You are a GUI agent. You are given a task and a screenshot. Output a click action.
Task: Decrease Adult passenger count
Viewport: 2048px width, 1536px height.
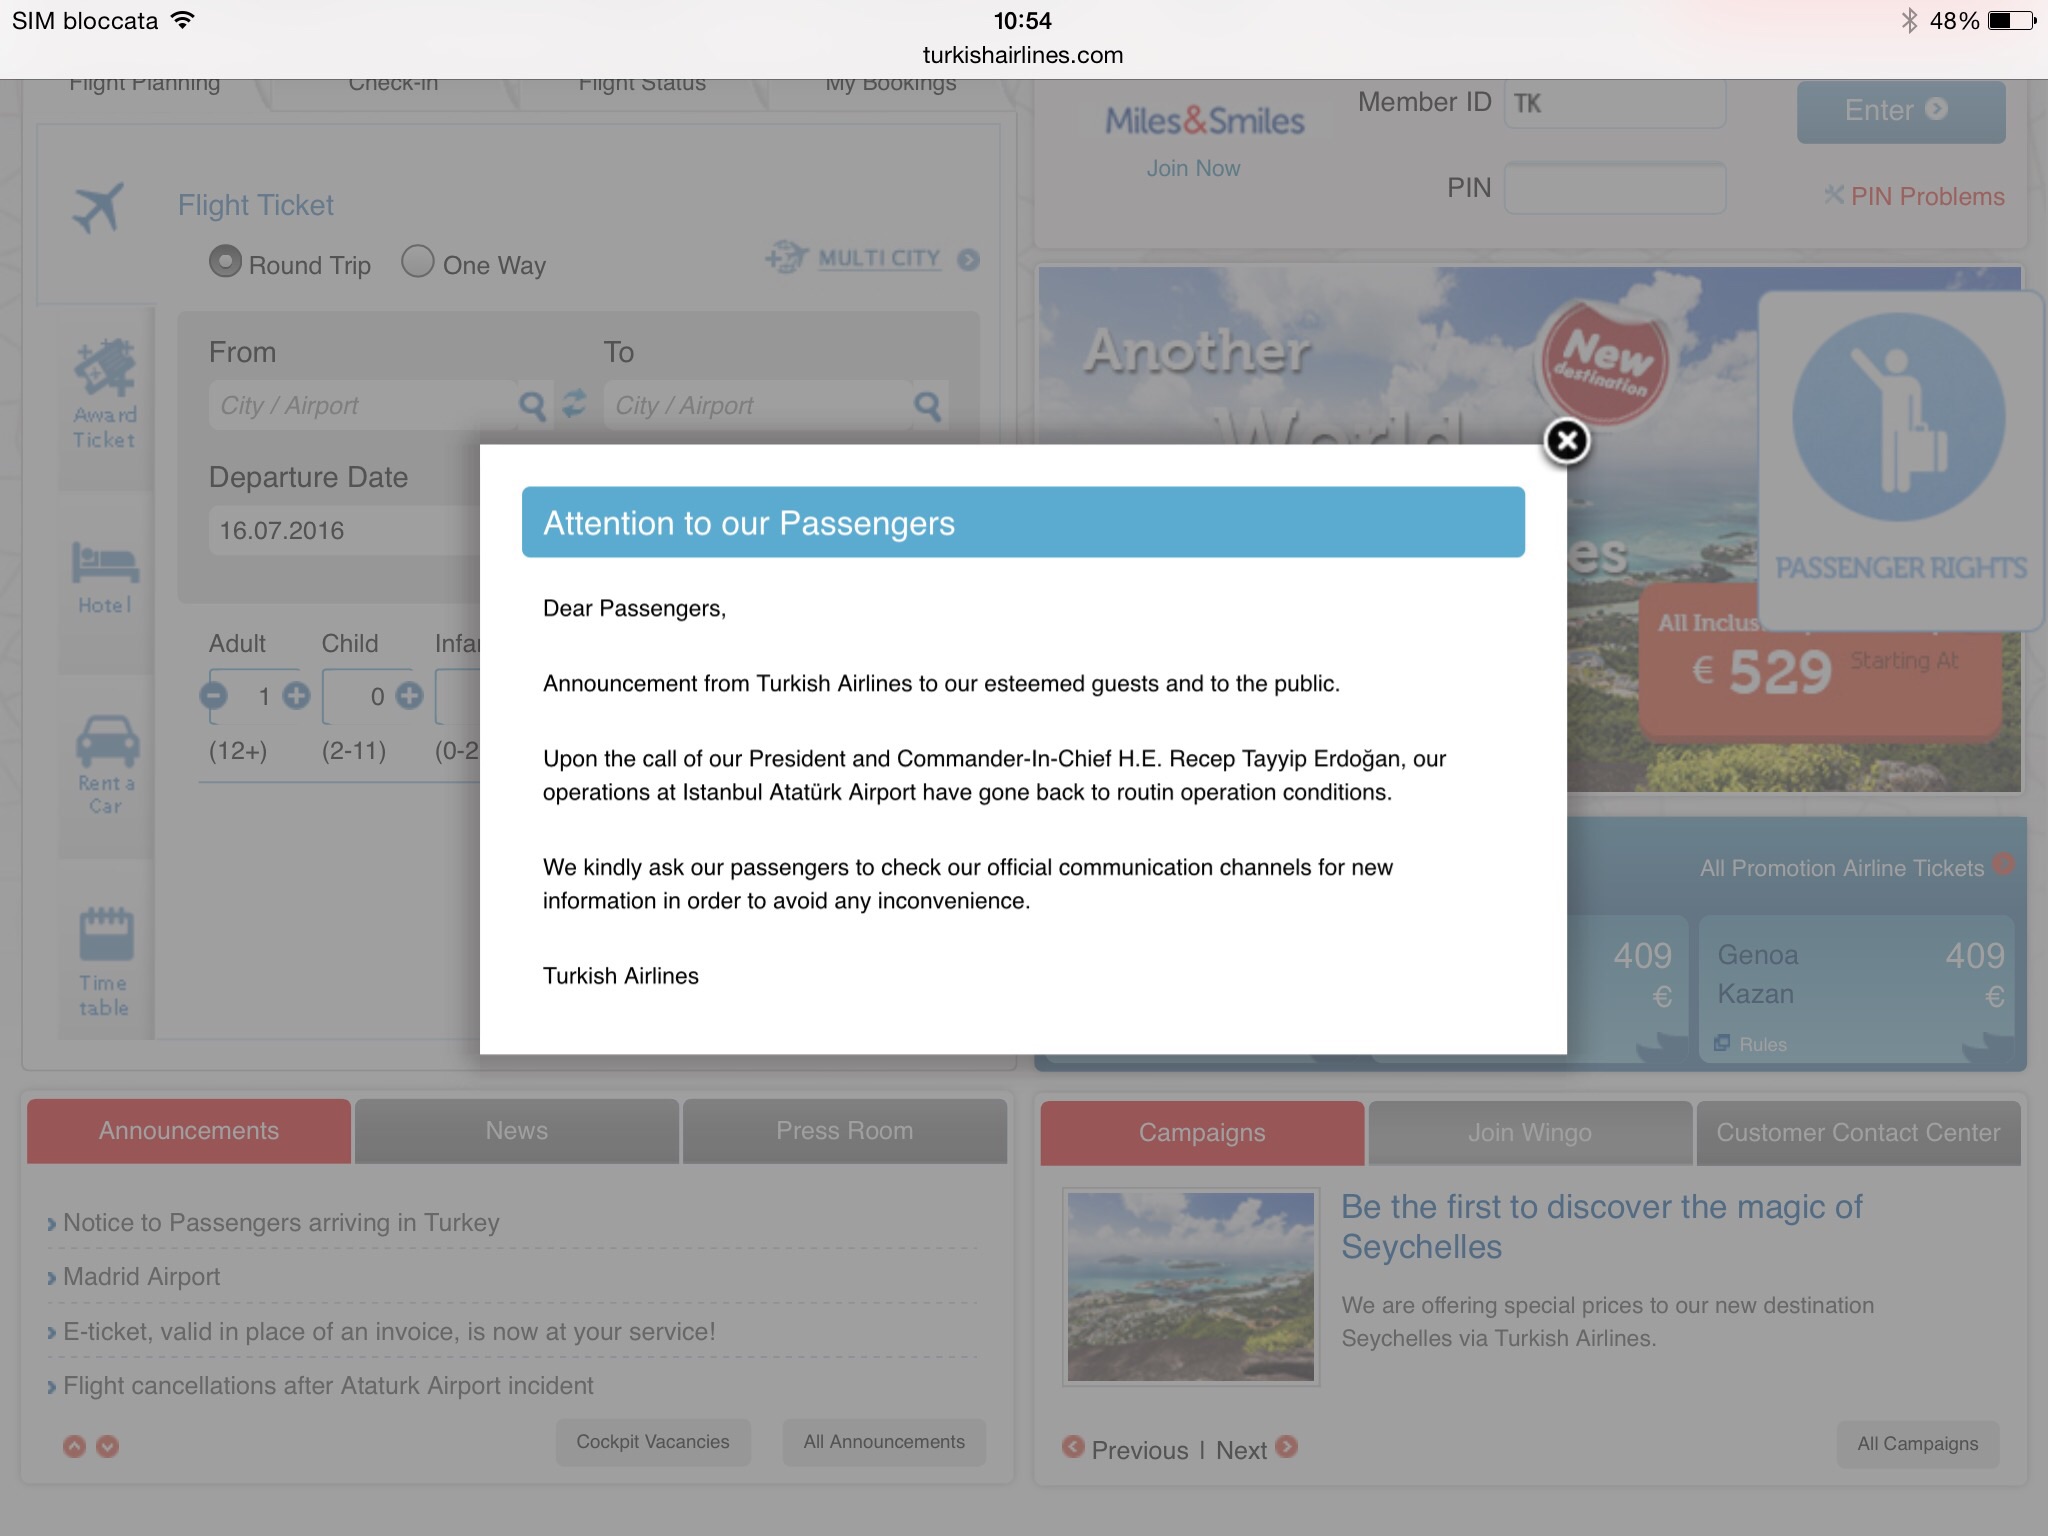(x=213, y=696)
